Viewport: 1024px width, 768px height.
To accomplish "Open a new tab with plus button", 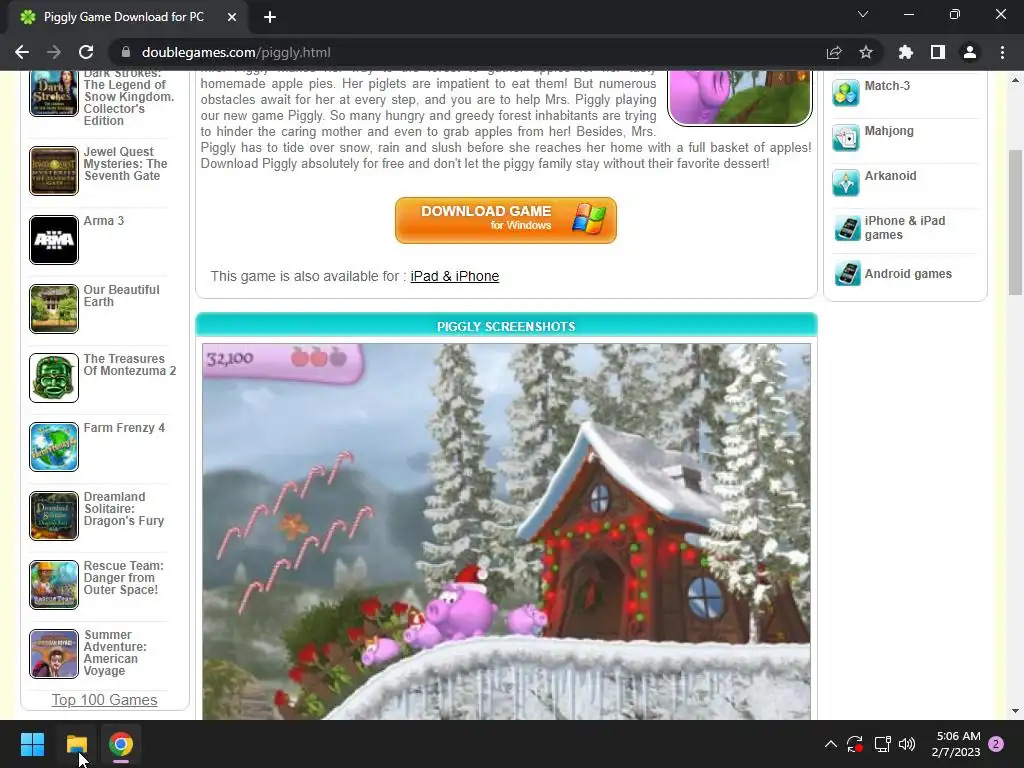I will [x=270, y=17].
